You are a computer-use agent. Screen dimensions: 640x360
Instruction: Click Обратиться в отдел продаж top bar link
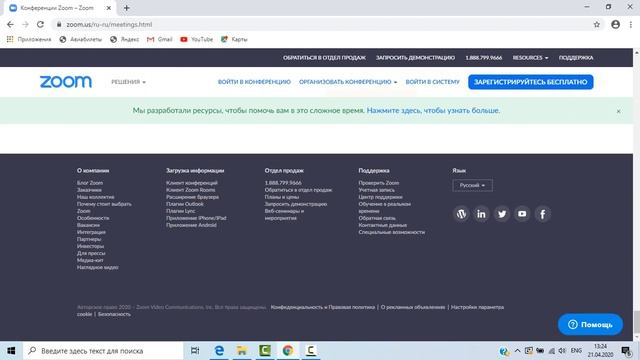click(x=324, y=58)
